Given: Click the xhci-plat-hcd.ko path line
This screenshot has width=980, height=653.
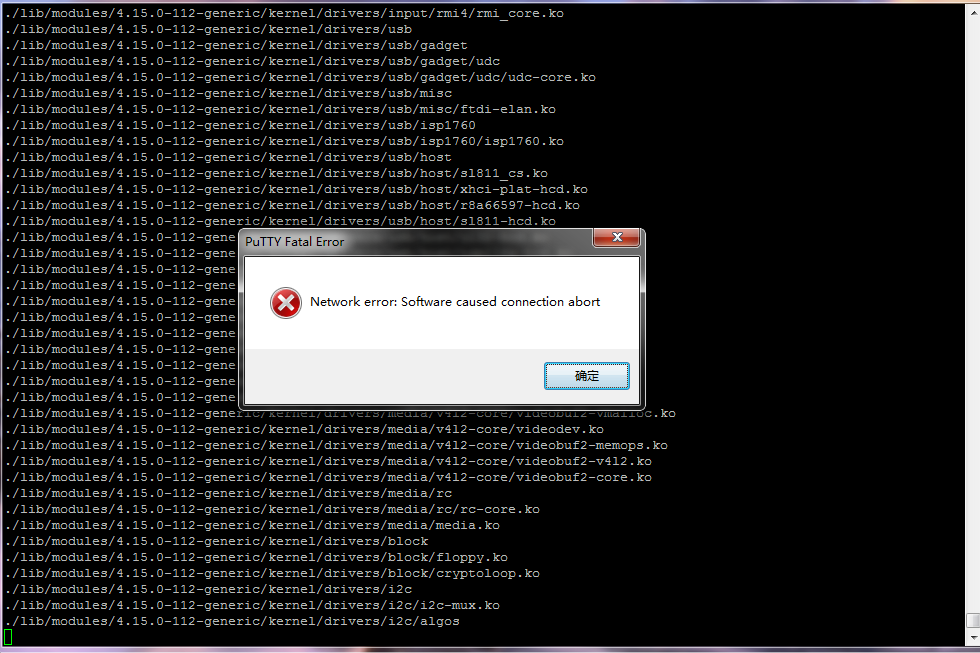Looking at the screenshot, I should click(296, 189).
